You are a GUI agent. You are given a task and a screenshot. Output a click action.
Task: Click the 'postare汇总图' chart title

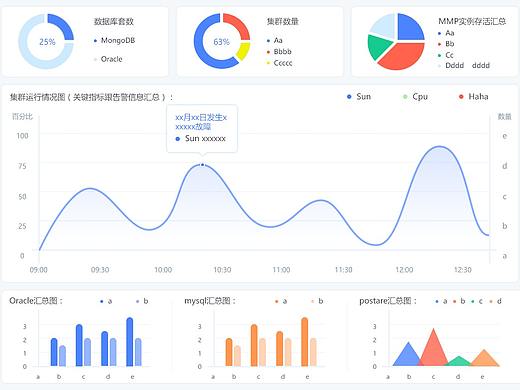click(388, 301)
